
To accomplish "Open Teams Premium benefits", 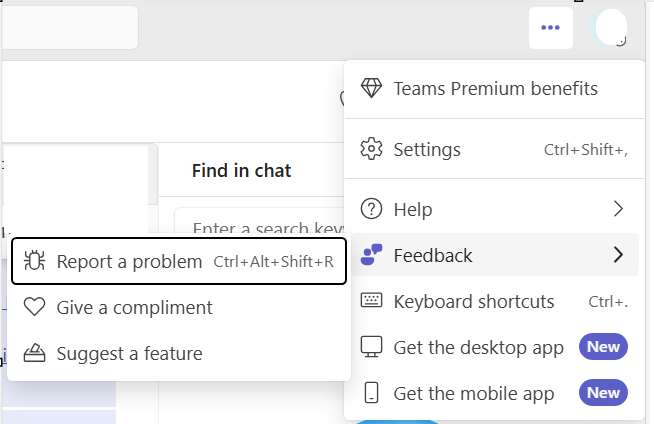I will point(495,89).
